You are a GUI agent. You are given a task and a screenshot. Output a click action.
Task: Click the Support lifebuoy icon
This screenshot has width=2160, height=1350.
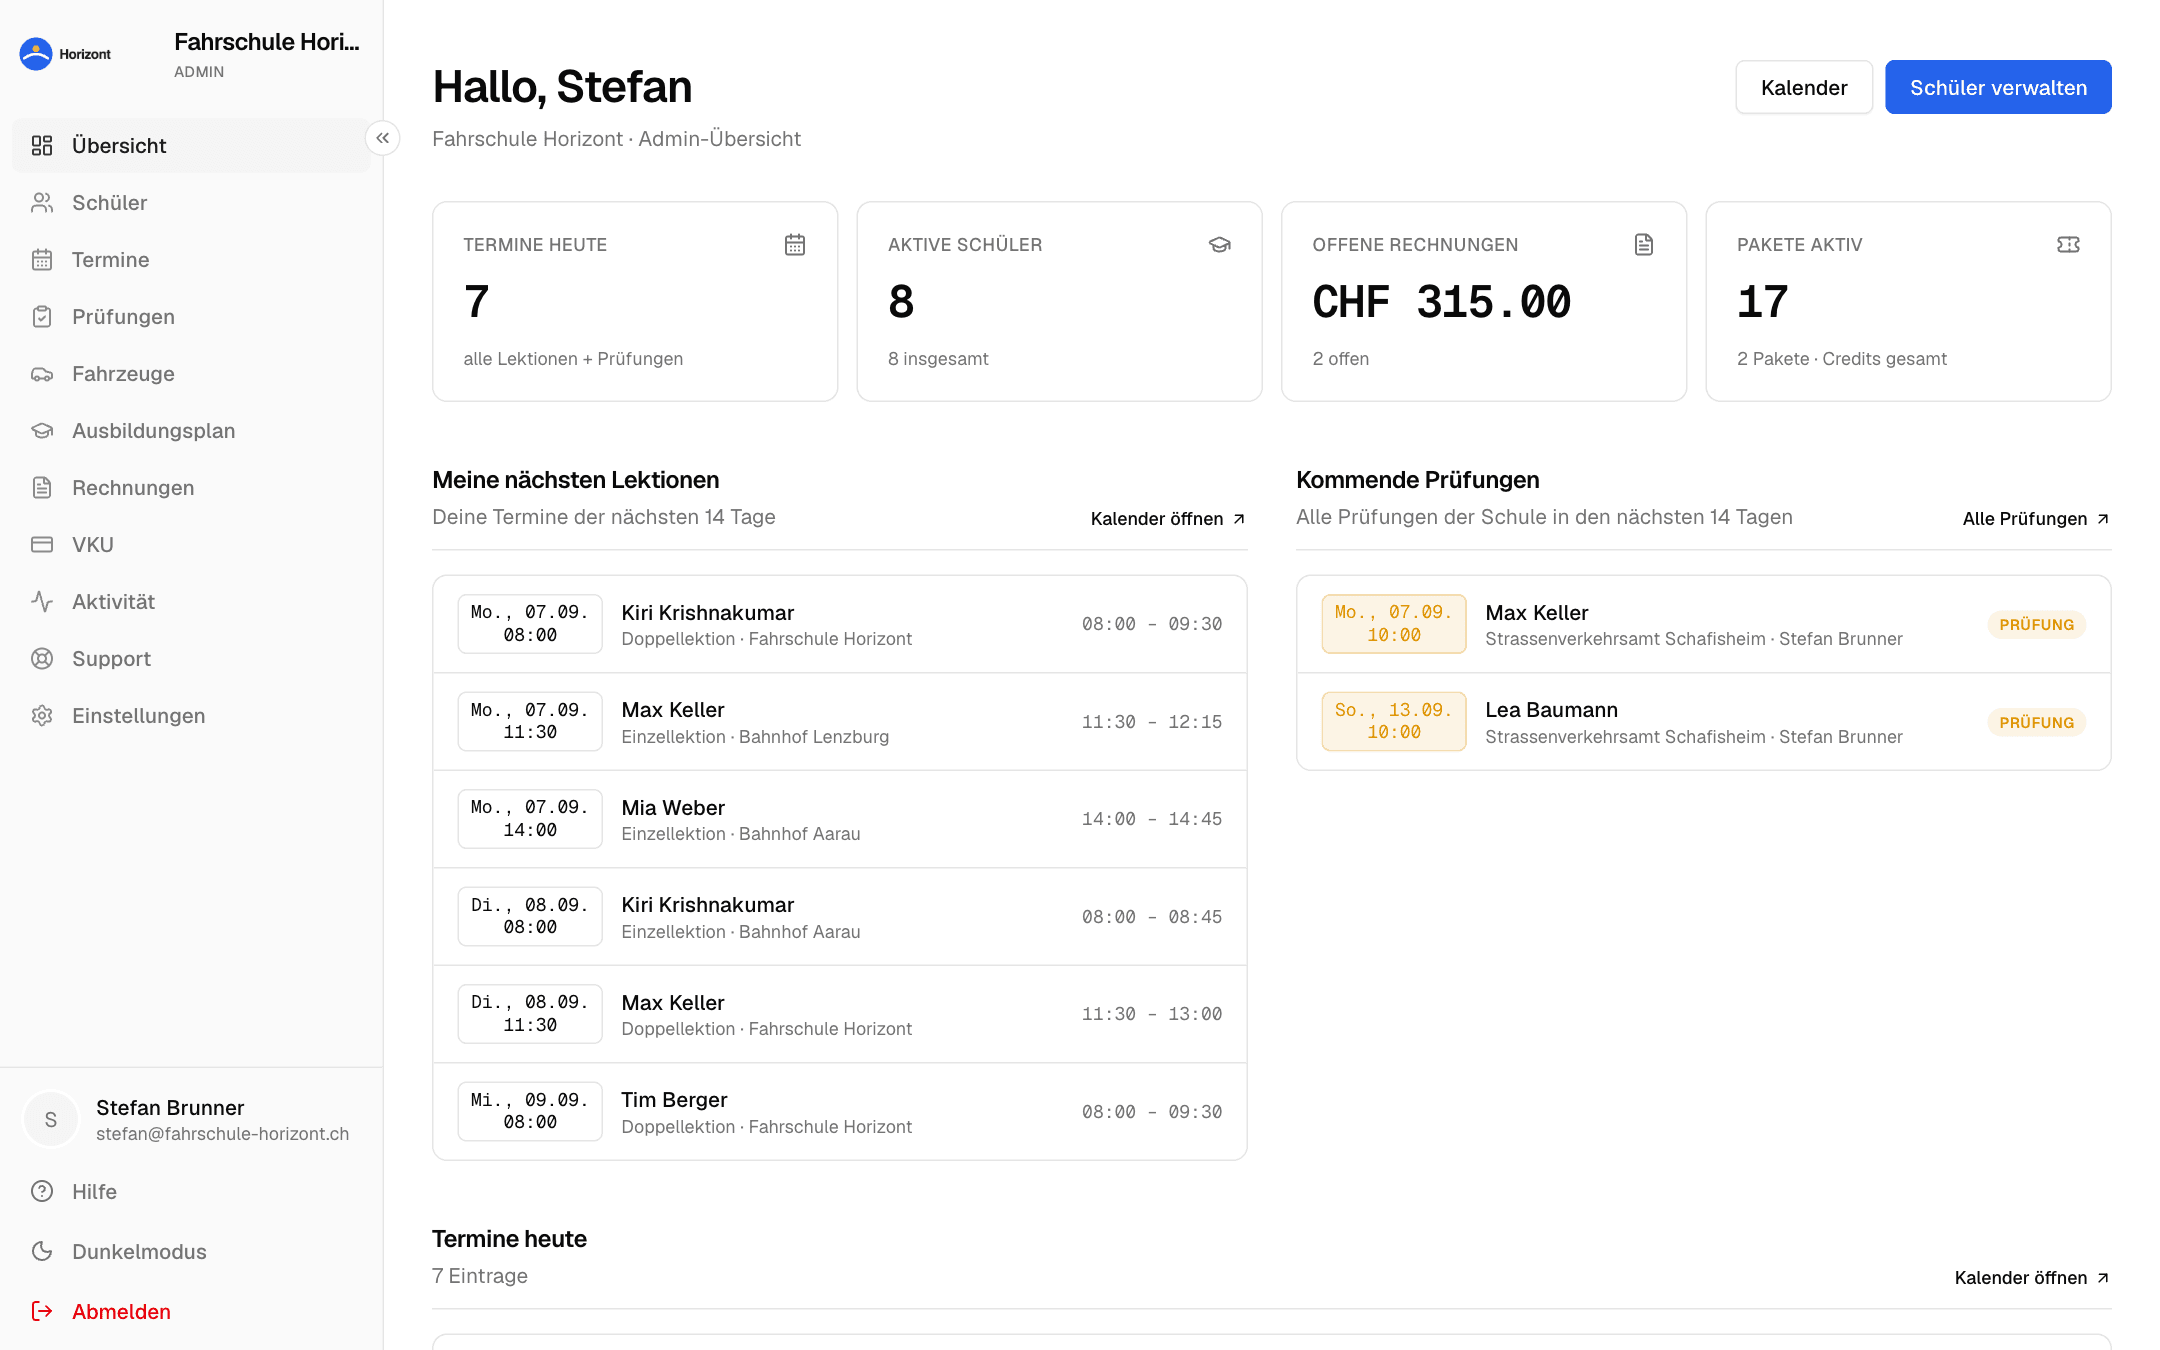pos(42,659)
